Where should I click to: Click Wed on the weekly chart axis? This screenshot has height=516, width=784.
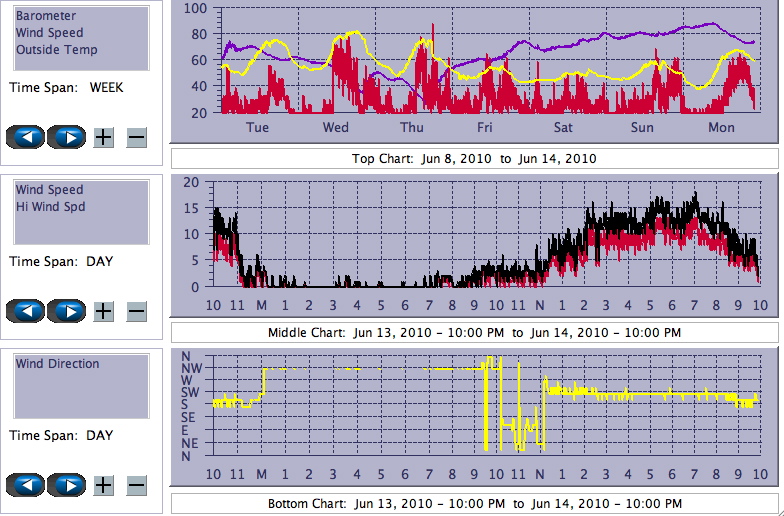click(x=336, y=128)
